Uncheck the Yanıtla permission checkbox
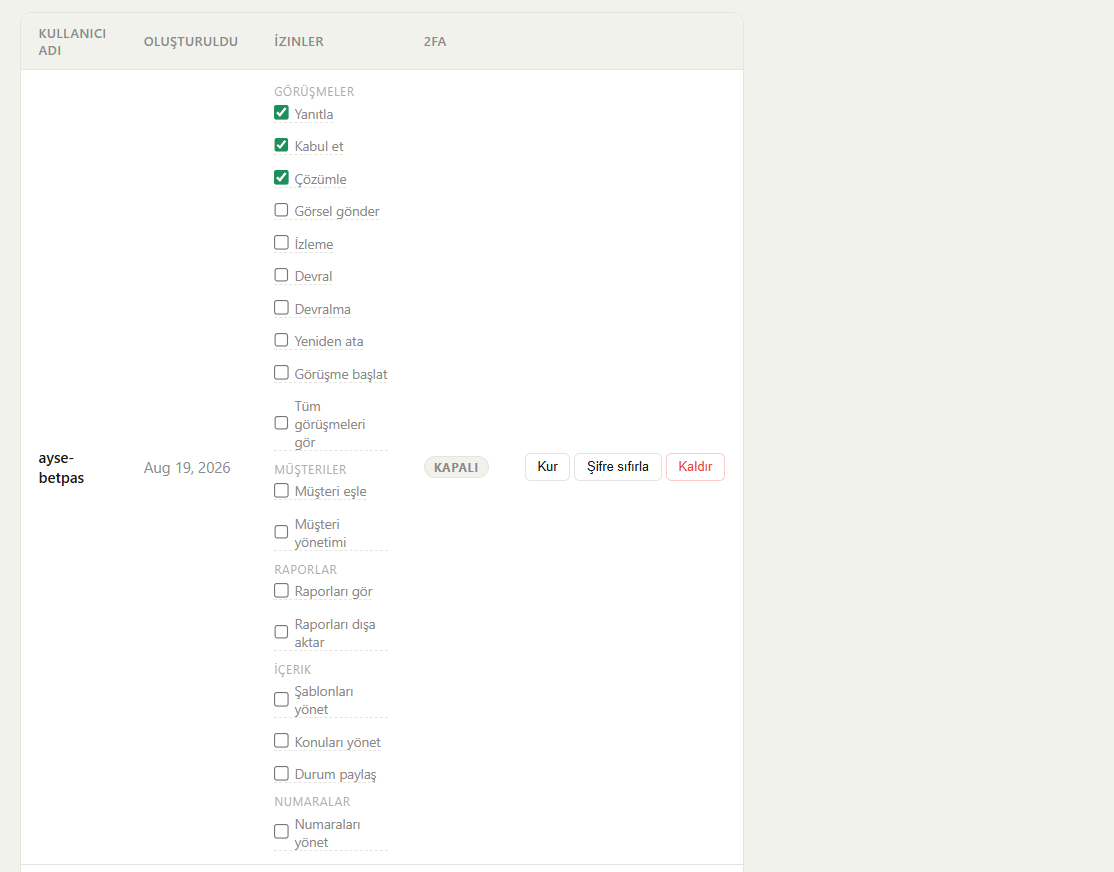The image size is (1114, 872). 281,113
